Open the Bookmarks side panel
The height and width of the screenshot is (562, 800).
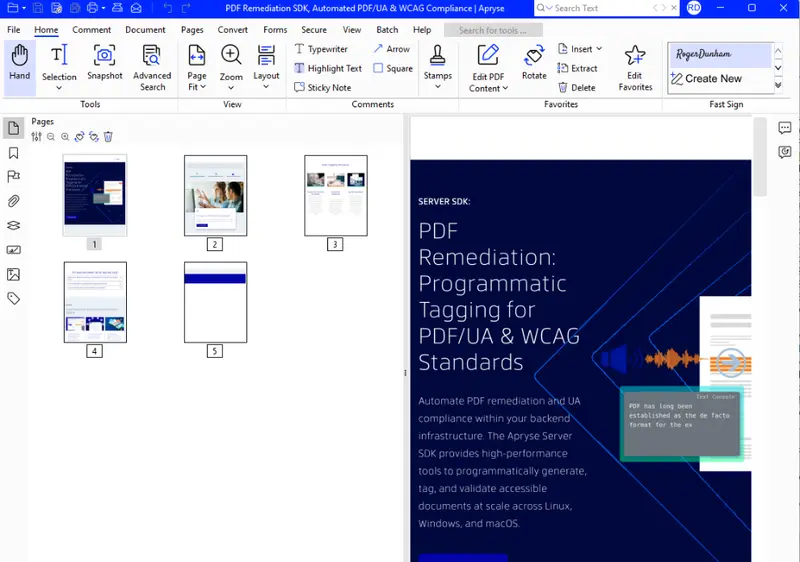(14, 153)
